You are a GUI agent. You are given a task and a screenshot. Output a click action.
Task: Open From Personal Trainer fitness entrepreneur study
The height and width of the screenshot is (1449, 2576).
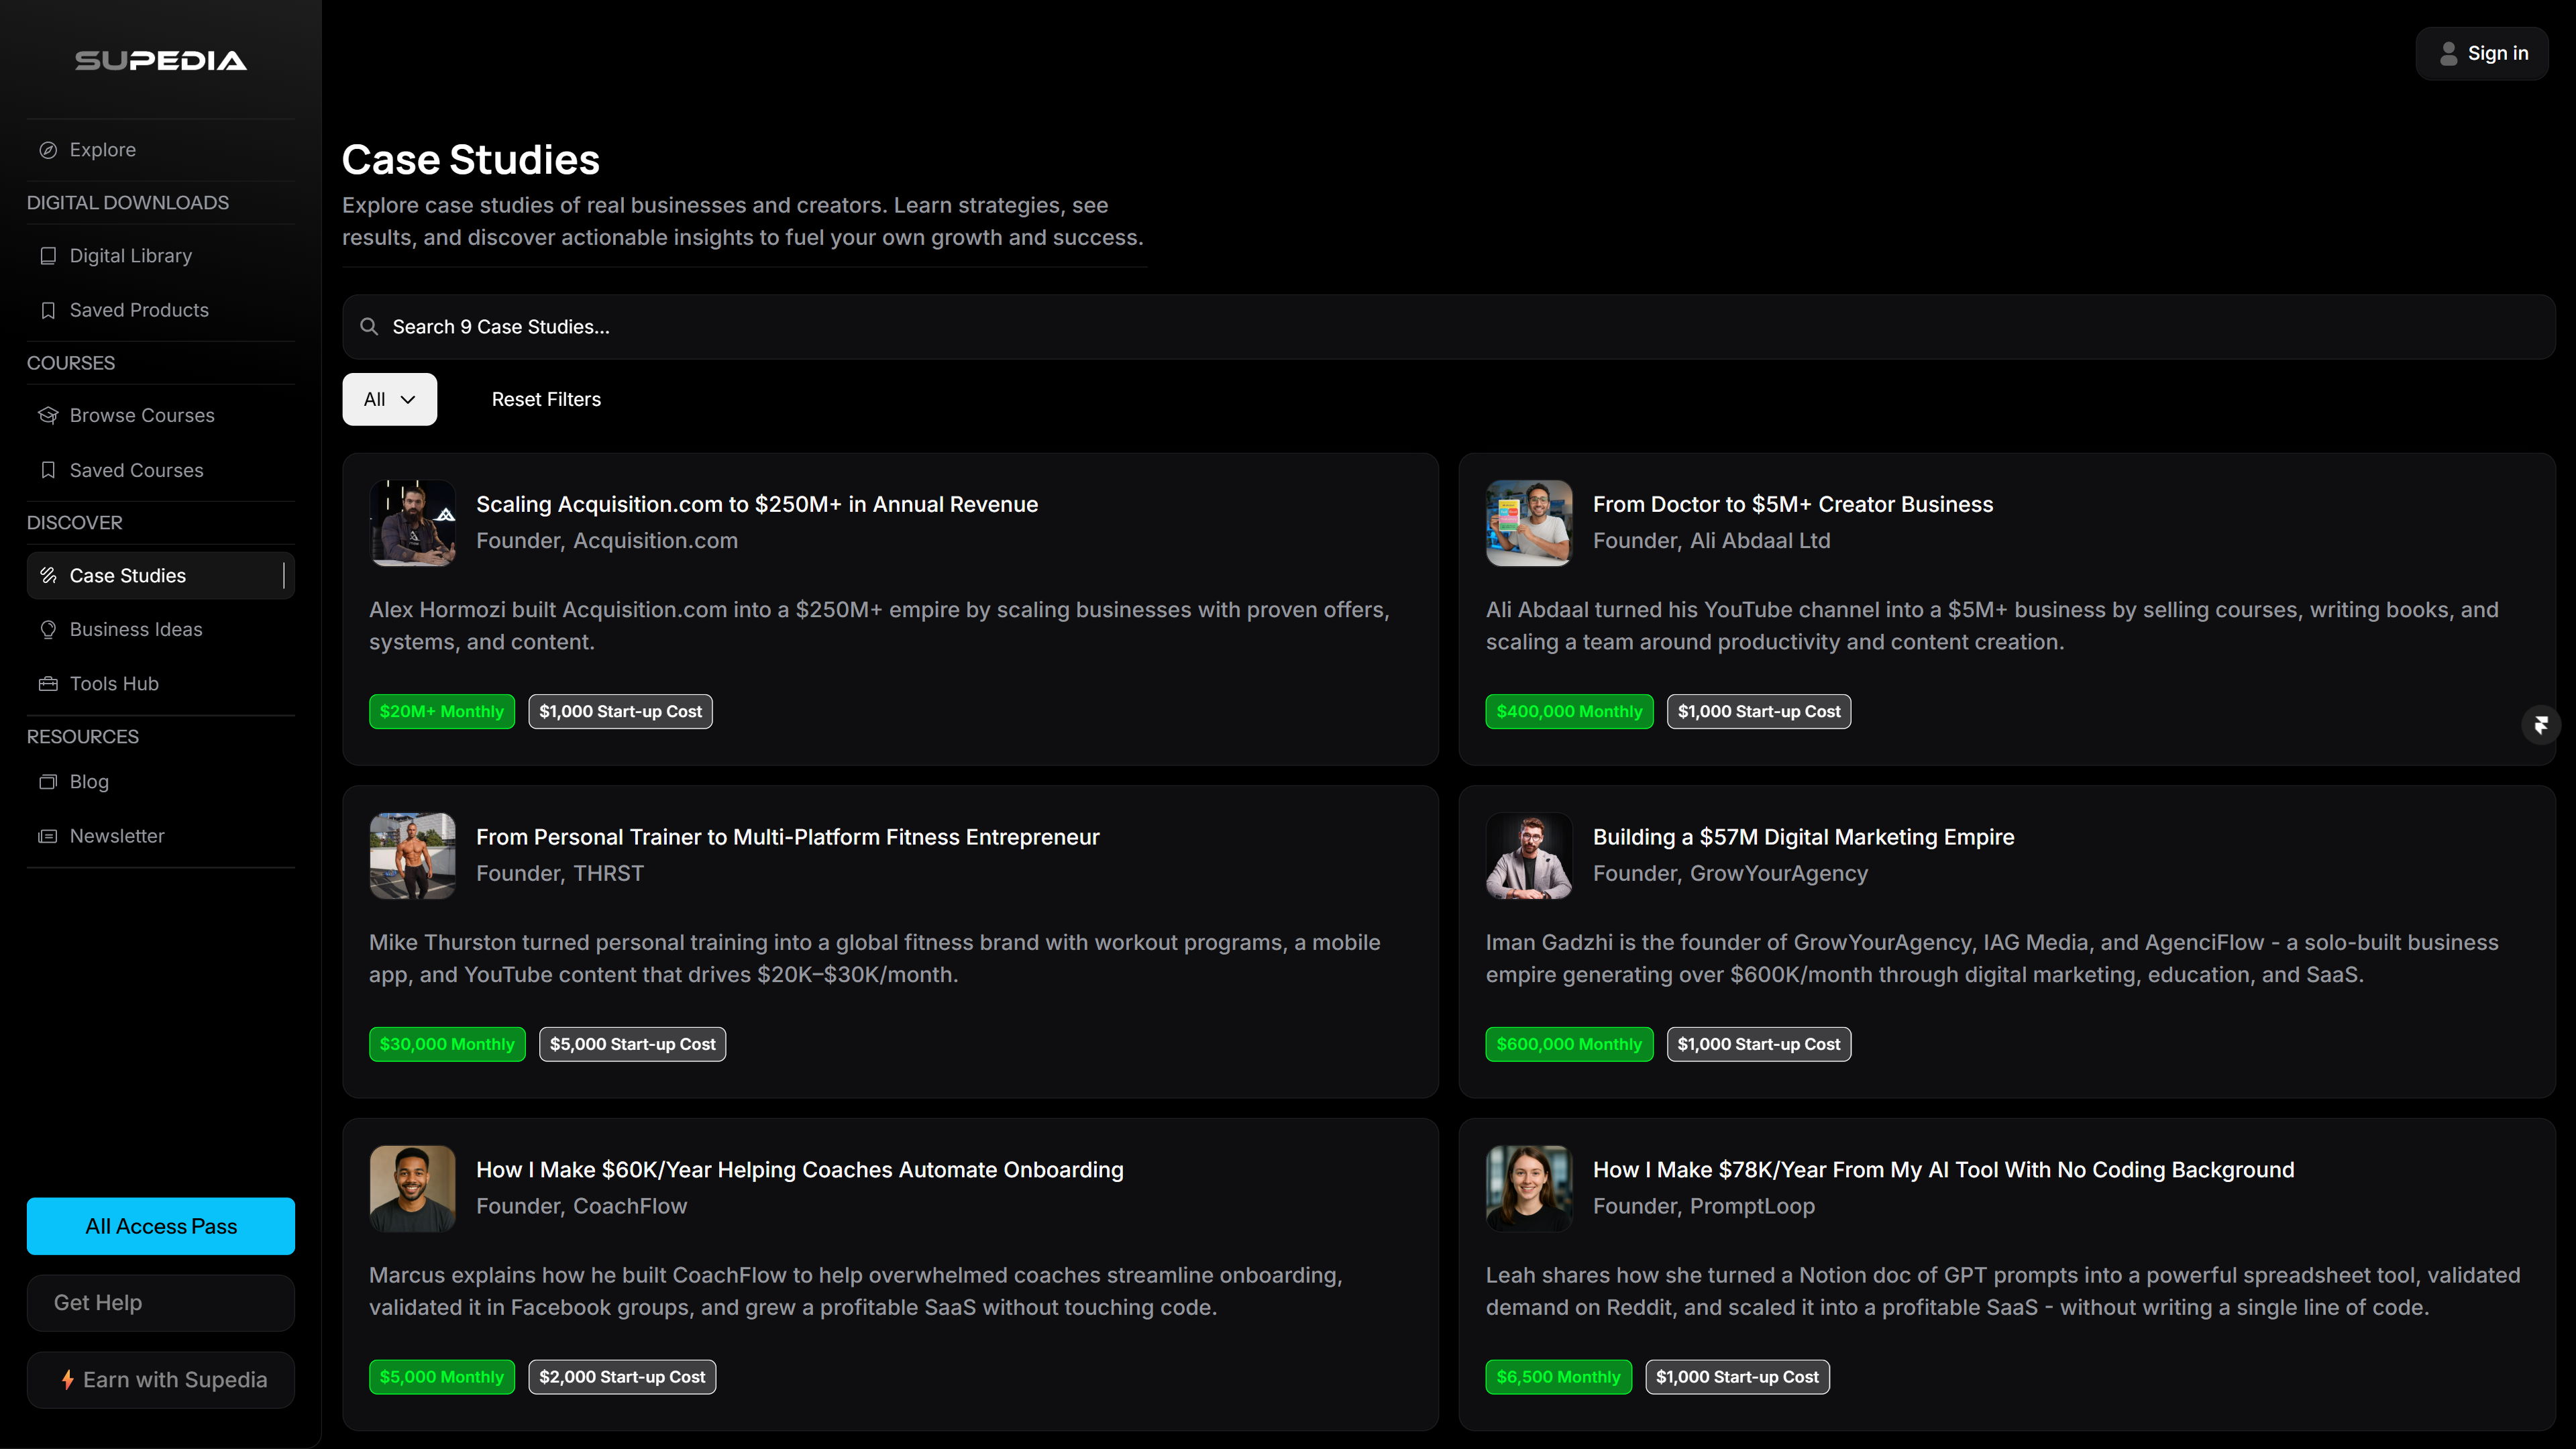(788, 837)
